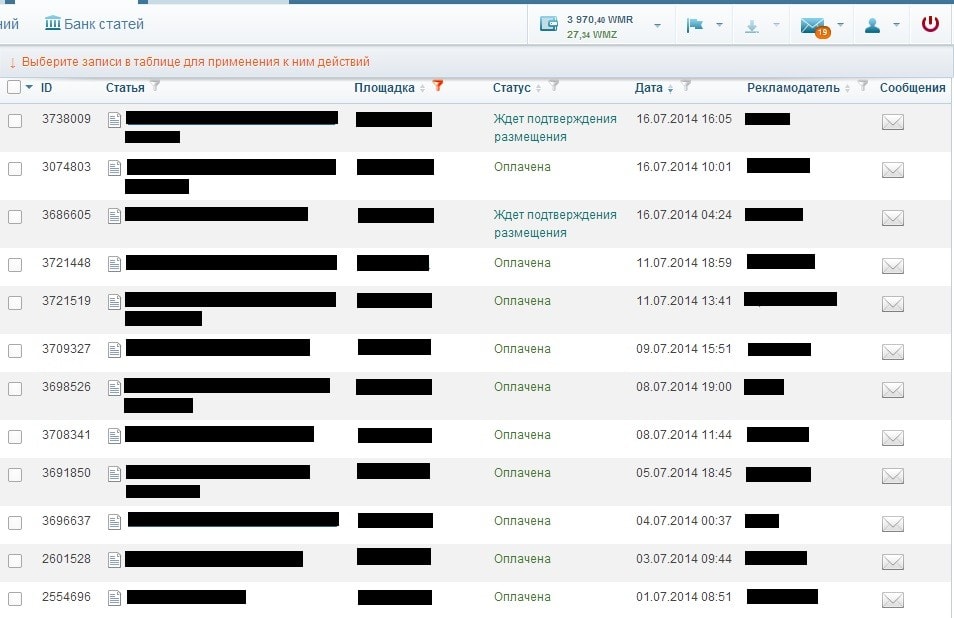Check the checkbox for row 3721448
Screen dimensions: 954x618
click(15, 265)
